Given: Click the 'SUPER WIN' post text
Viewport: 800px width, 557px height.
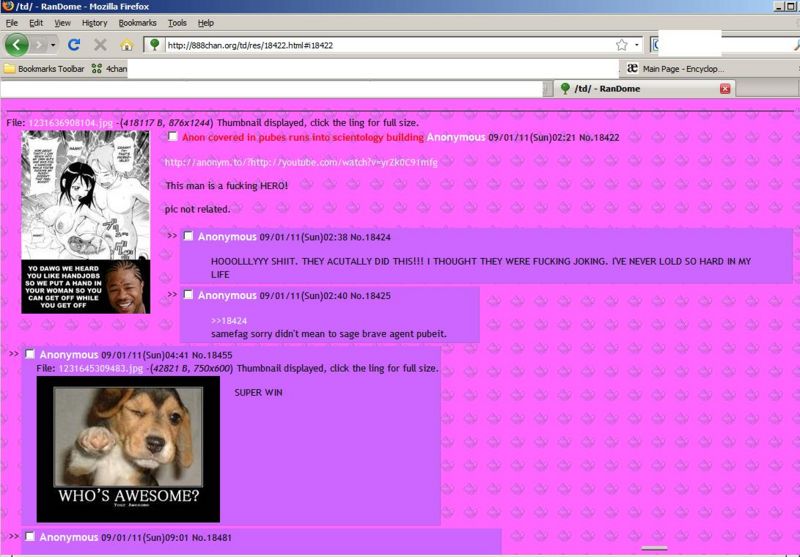Looking at the screenshot, I should (258, 393).
